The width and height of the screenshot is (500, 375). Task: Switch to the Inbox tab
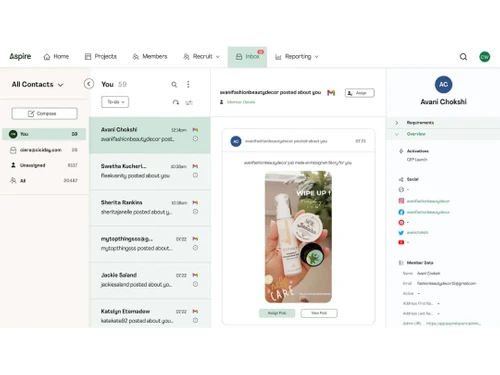pyautogui.click(x=247, y=57)
